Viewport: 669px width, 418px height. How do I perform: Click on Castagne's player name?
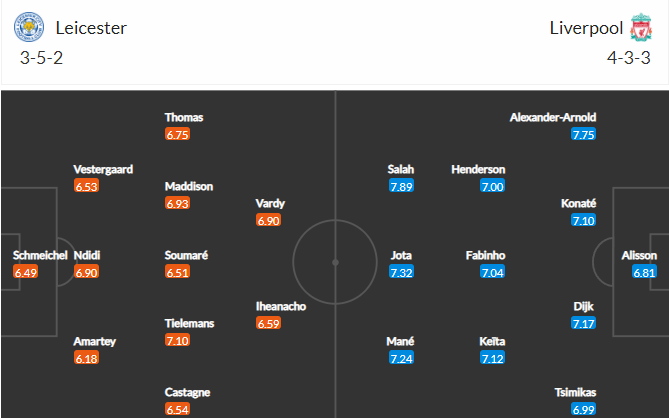click(x=187, y=392)
